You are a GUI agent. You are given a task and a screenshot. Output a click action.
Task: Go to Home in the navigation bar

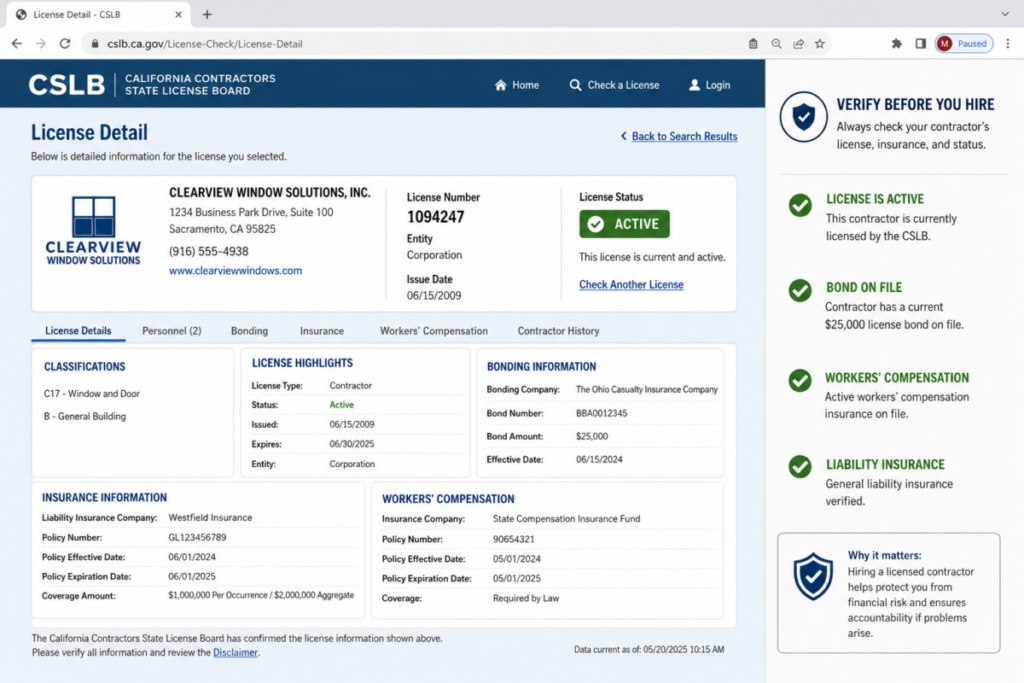(517, 85)
